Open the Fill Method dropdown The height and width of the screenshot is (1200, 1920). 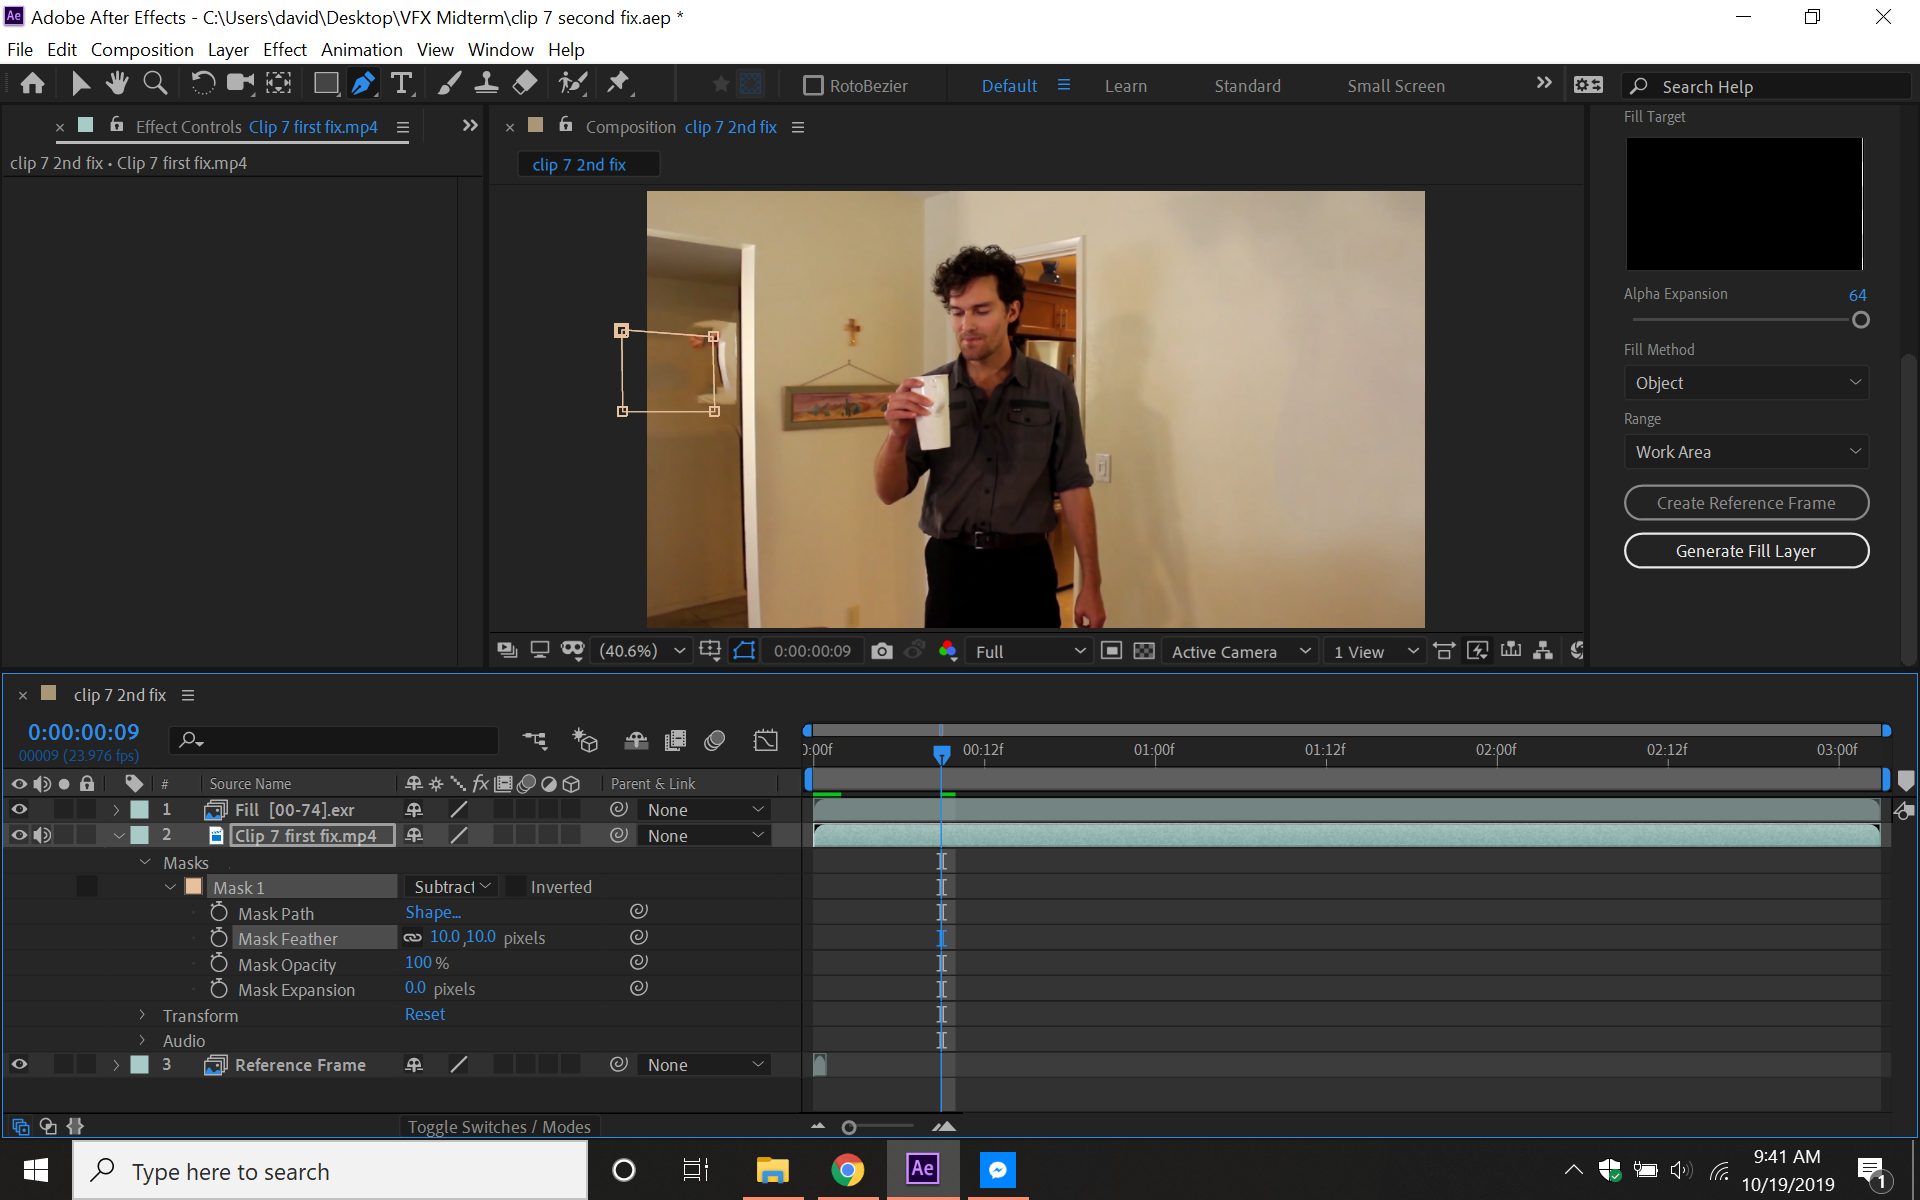coord(1745,382)
